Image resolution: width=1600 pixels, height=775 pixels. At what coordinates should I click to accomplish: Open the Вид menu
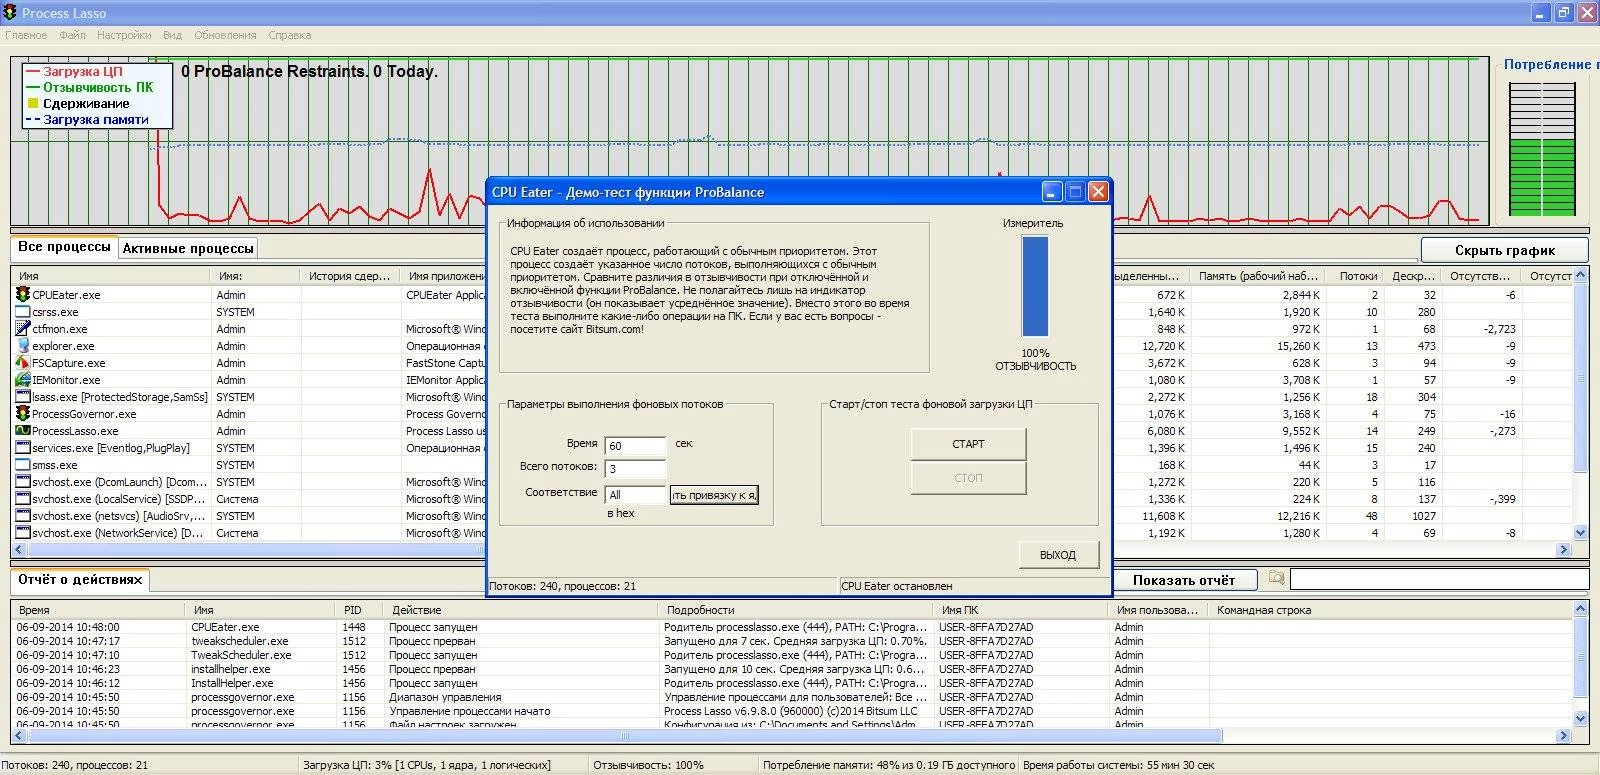click(172, 35)
